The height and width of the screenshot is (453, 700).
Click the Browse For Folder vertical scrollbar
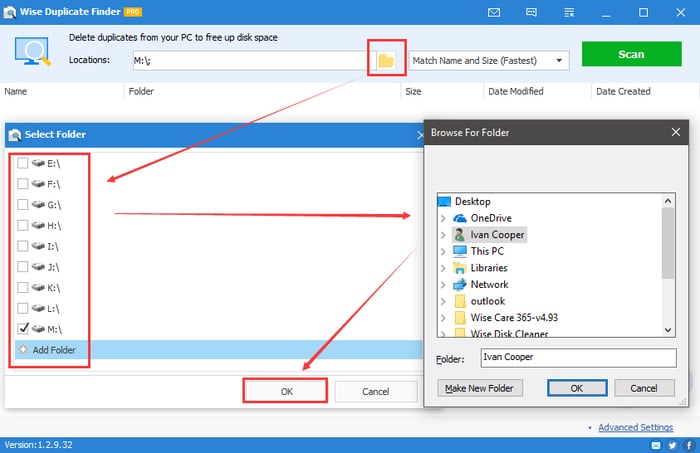click(x=667, y=240)
